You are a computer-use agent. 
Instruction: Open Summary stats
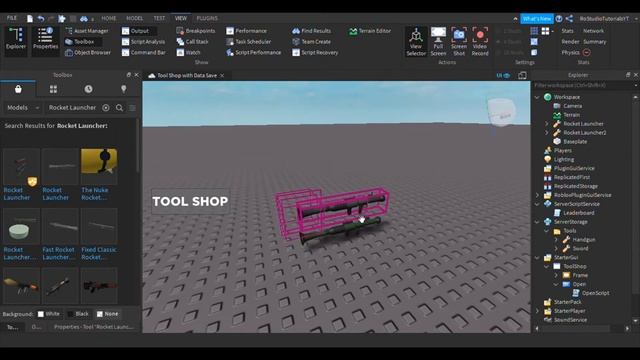click(x=595, y=42)
